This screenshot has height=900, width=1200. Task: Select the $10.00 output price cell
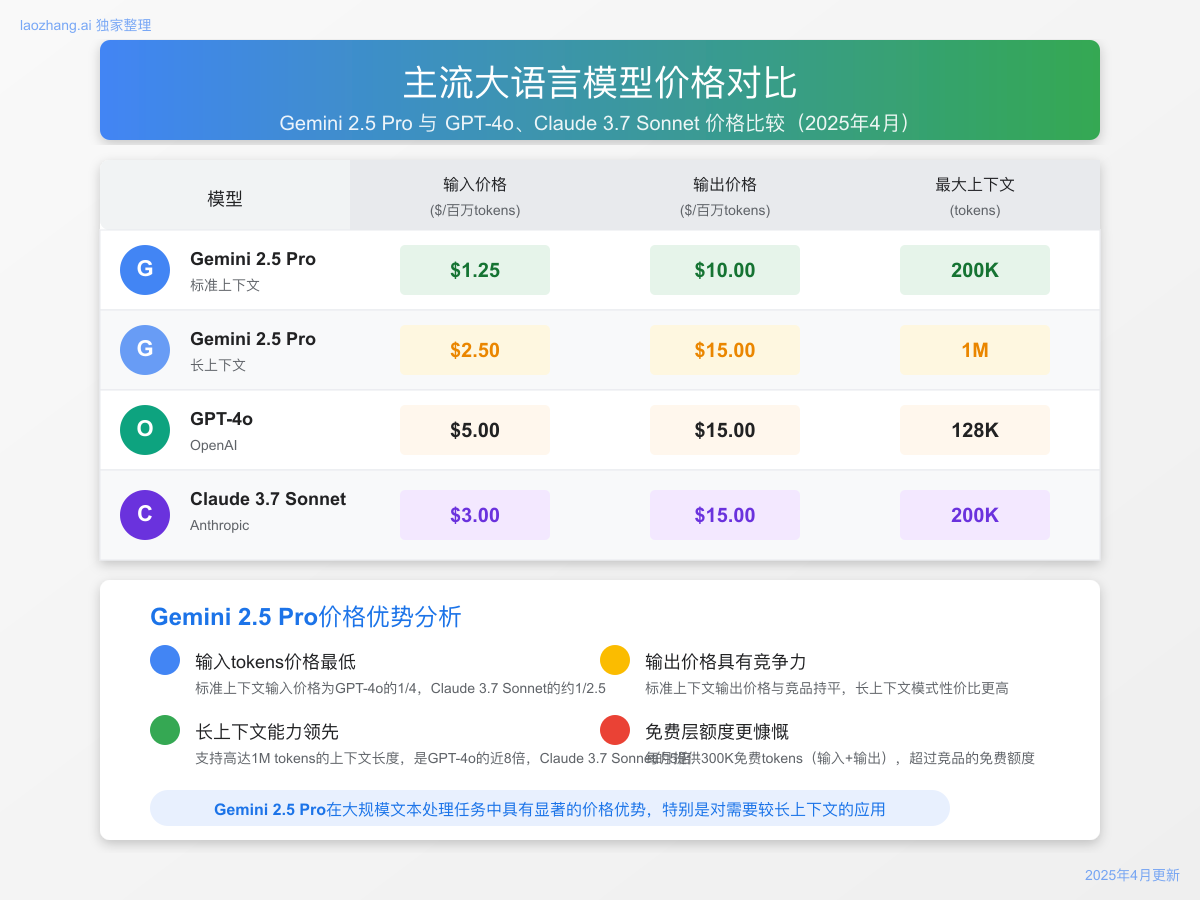click(725, 270)
